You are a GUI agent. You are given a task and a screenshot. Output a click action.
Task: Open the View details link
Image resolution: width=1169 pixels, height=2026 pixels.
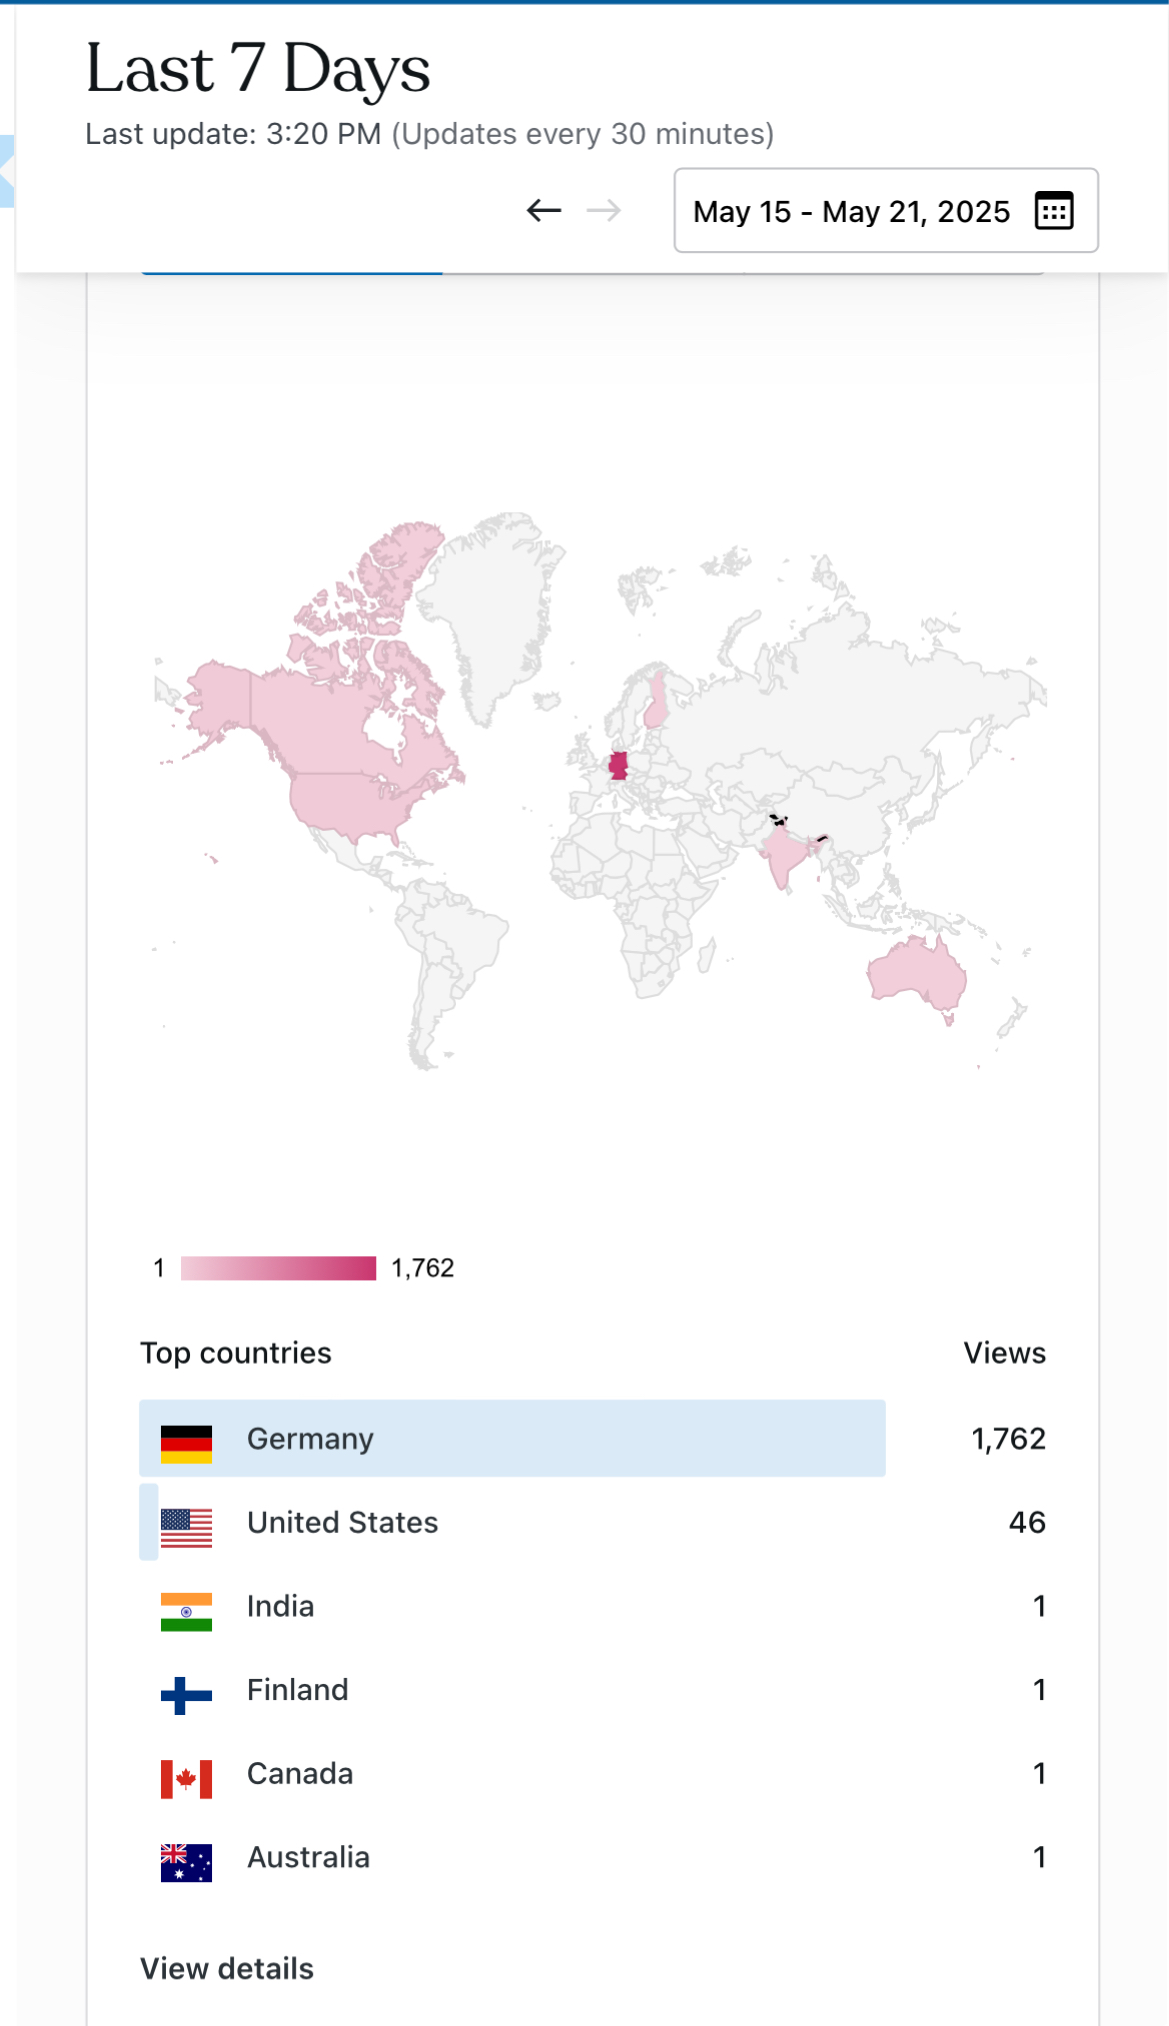(x=227, y=1969)
